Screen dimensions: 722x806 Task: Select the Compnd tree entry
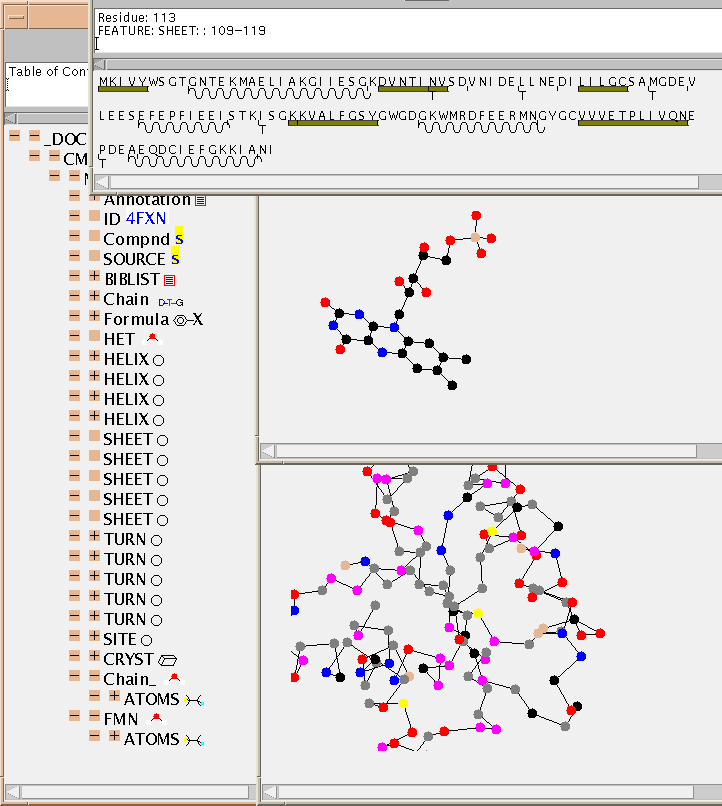[x=137, y=239]
